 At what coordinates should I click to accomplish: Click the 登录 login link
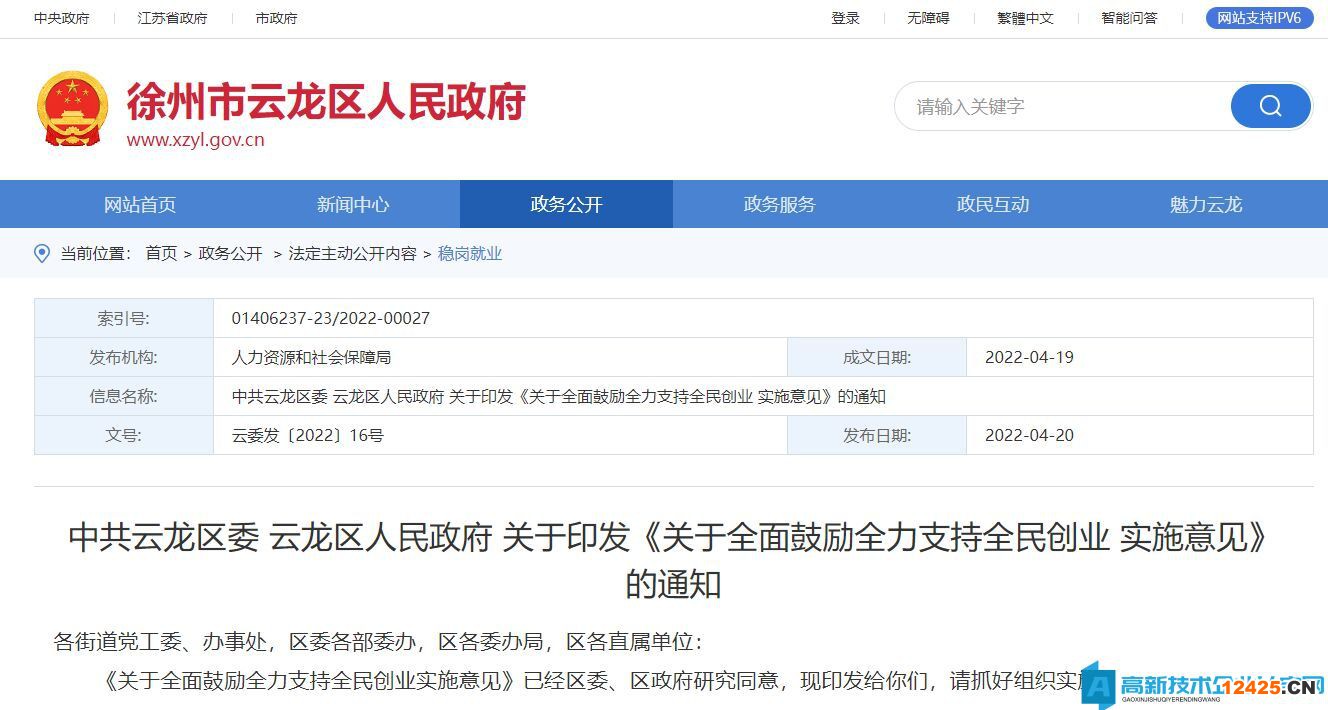845,18
